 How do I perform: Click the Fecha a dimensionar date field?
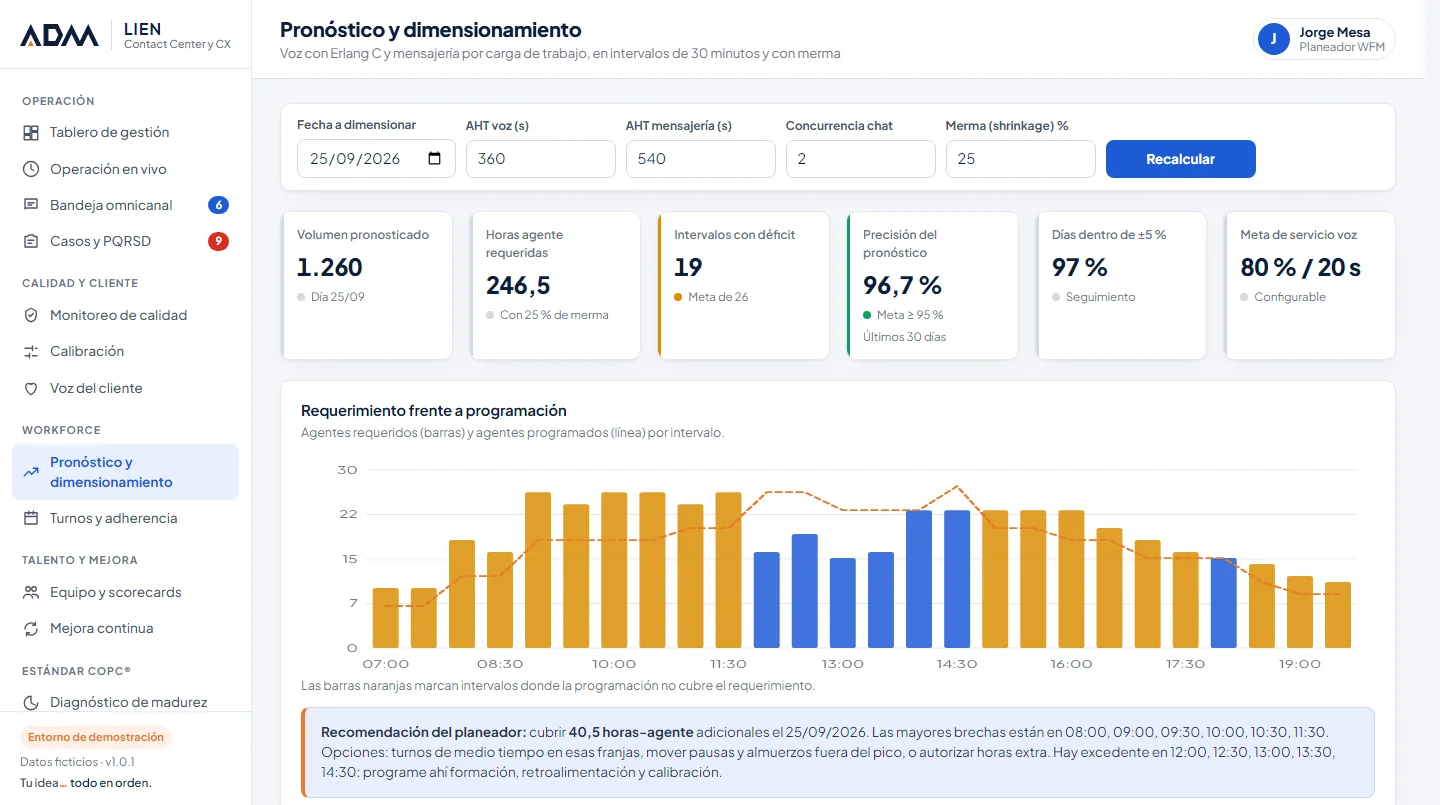(376, 159)
